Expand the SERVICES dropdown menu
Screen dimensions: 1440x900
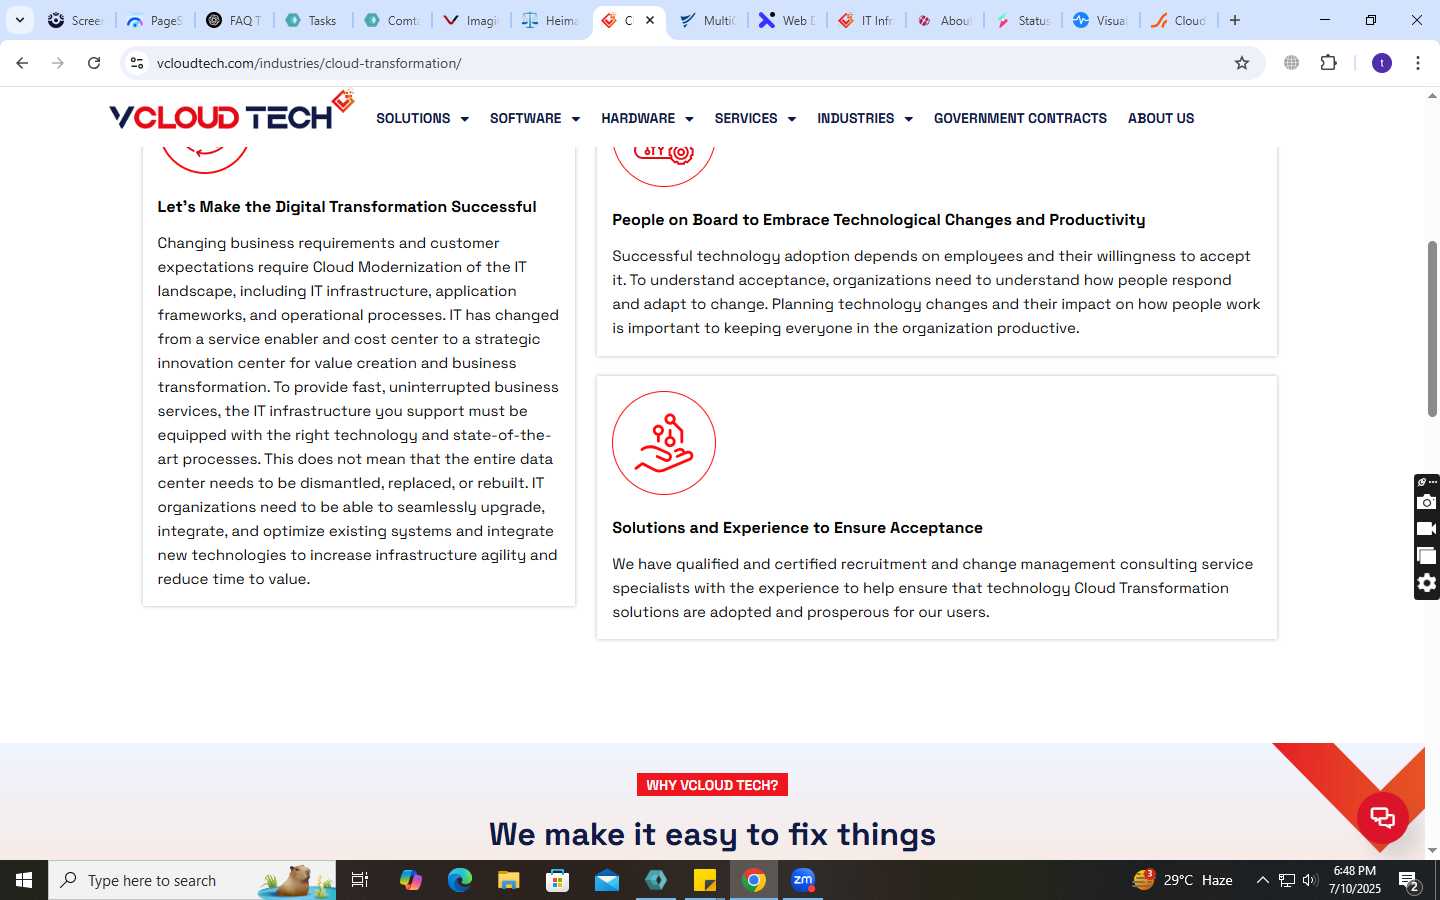755,118
